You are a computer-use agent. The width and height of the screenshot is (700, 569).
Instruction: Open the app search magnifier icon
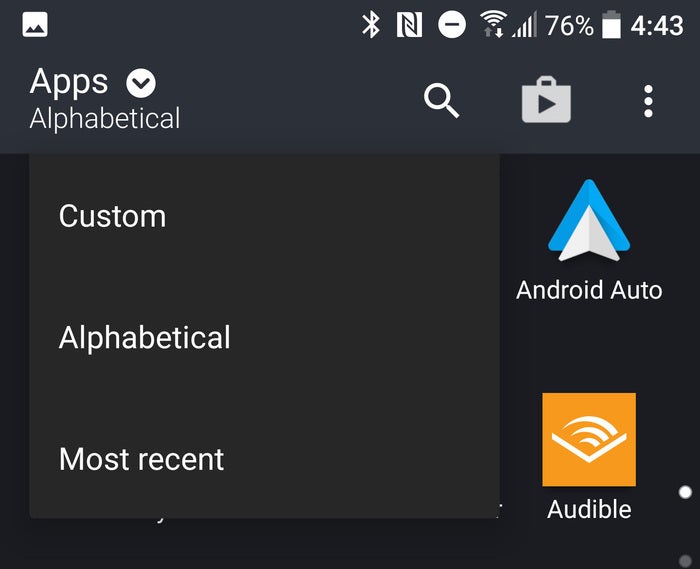(442, 100)
